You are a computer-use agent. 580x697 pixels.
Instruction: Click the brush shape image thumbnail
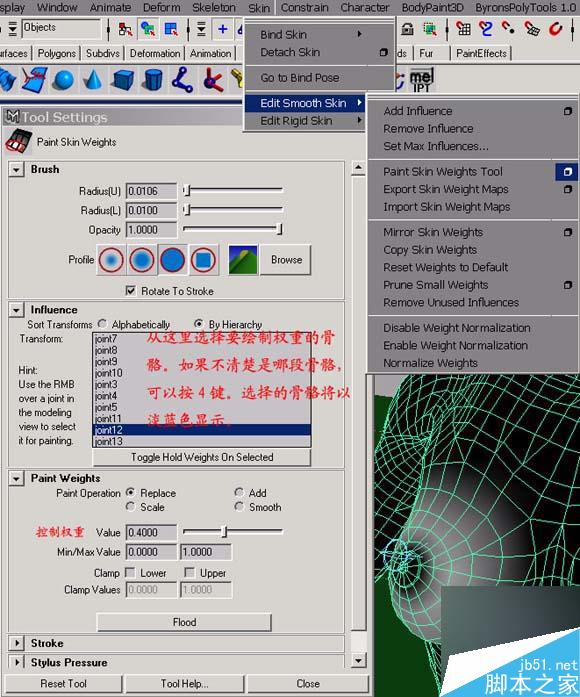[x=243, y=260]
